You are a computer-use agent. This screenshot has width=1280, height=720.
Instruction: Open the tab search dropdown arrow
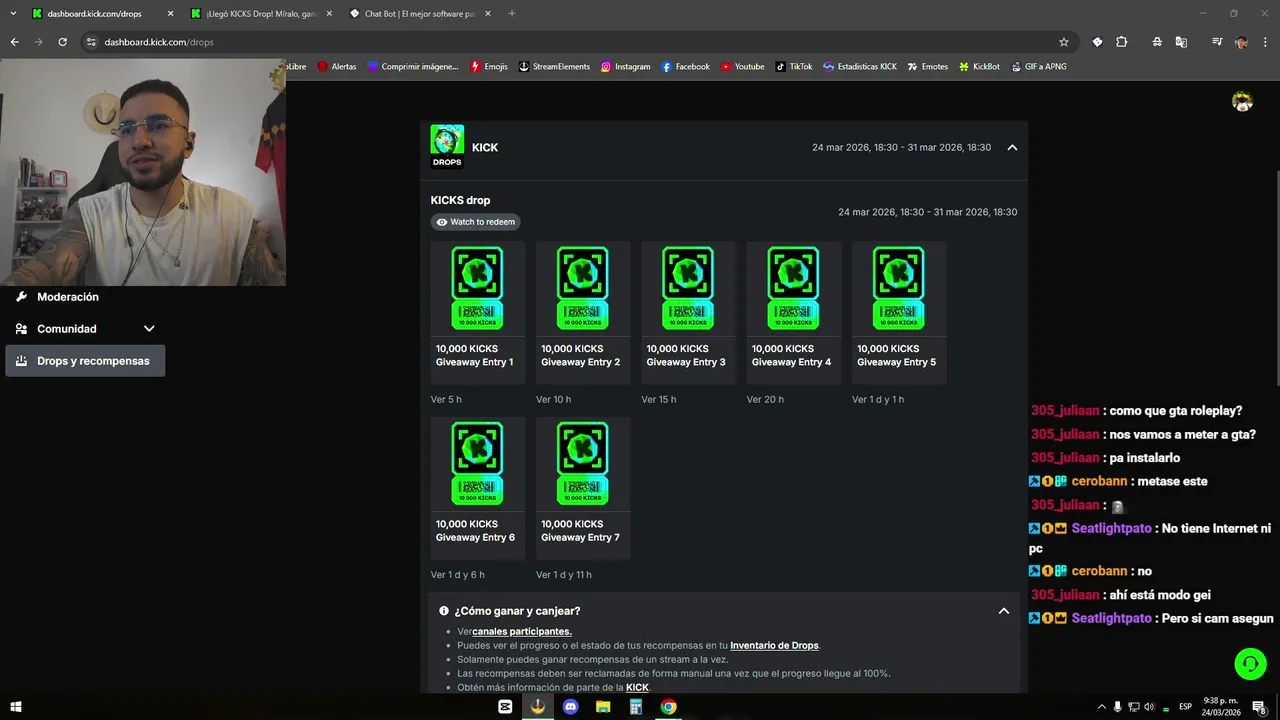[x=13, y=14]
